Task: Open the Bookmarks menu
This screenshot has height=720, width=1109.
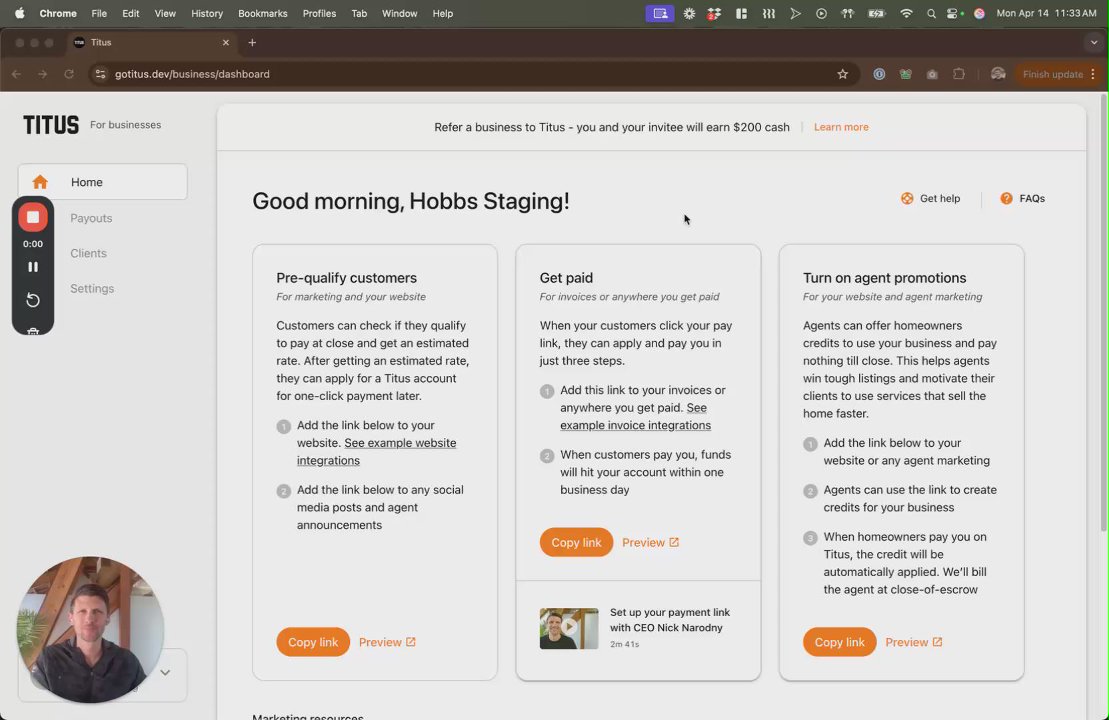Action: pos(262,13)
